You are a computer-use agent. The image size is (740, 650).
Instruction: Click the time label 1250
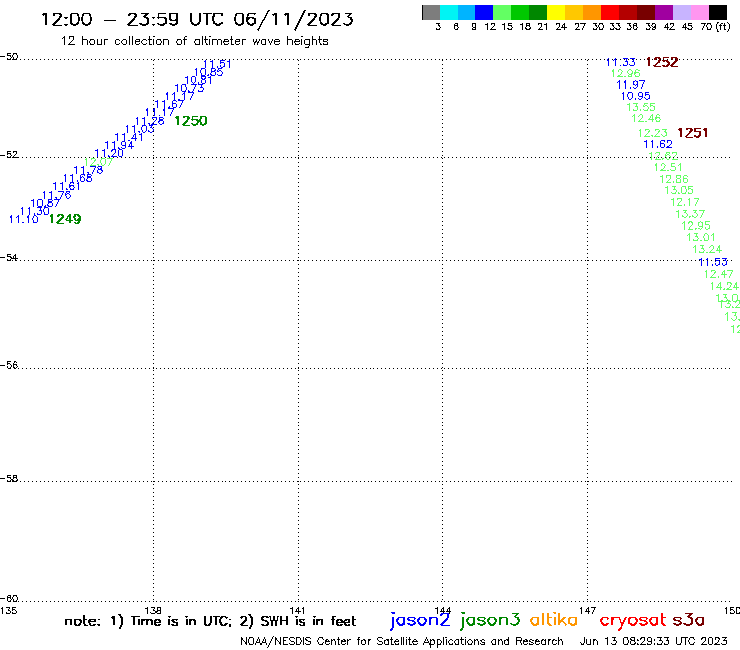point(191,121)
